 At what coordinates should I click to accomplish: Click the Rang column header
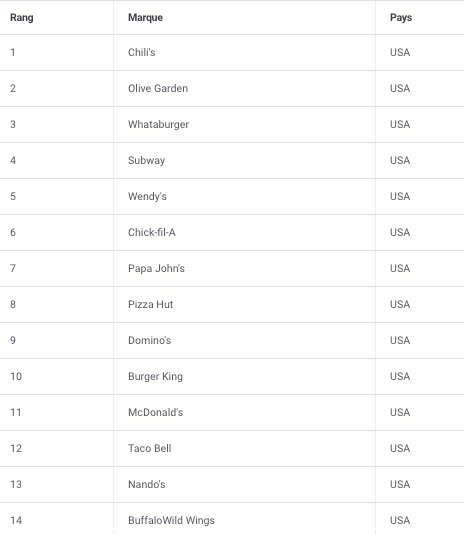point(21,17)
